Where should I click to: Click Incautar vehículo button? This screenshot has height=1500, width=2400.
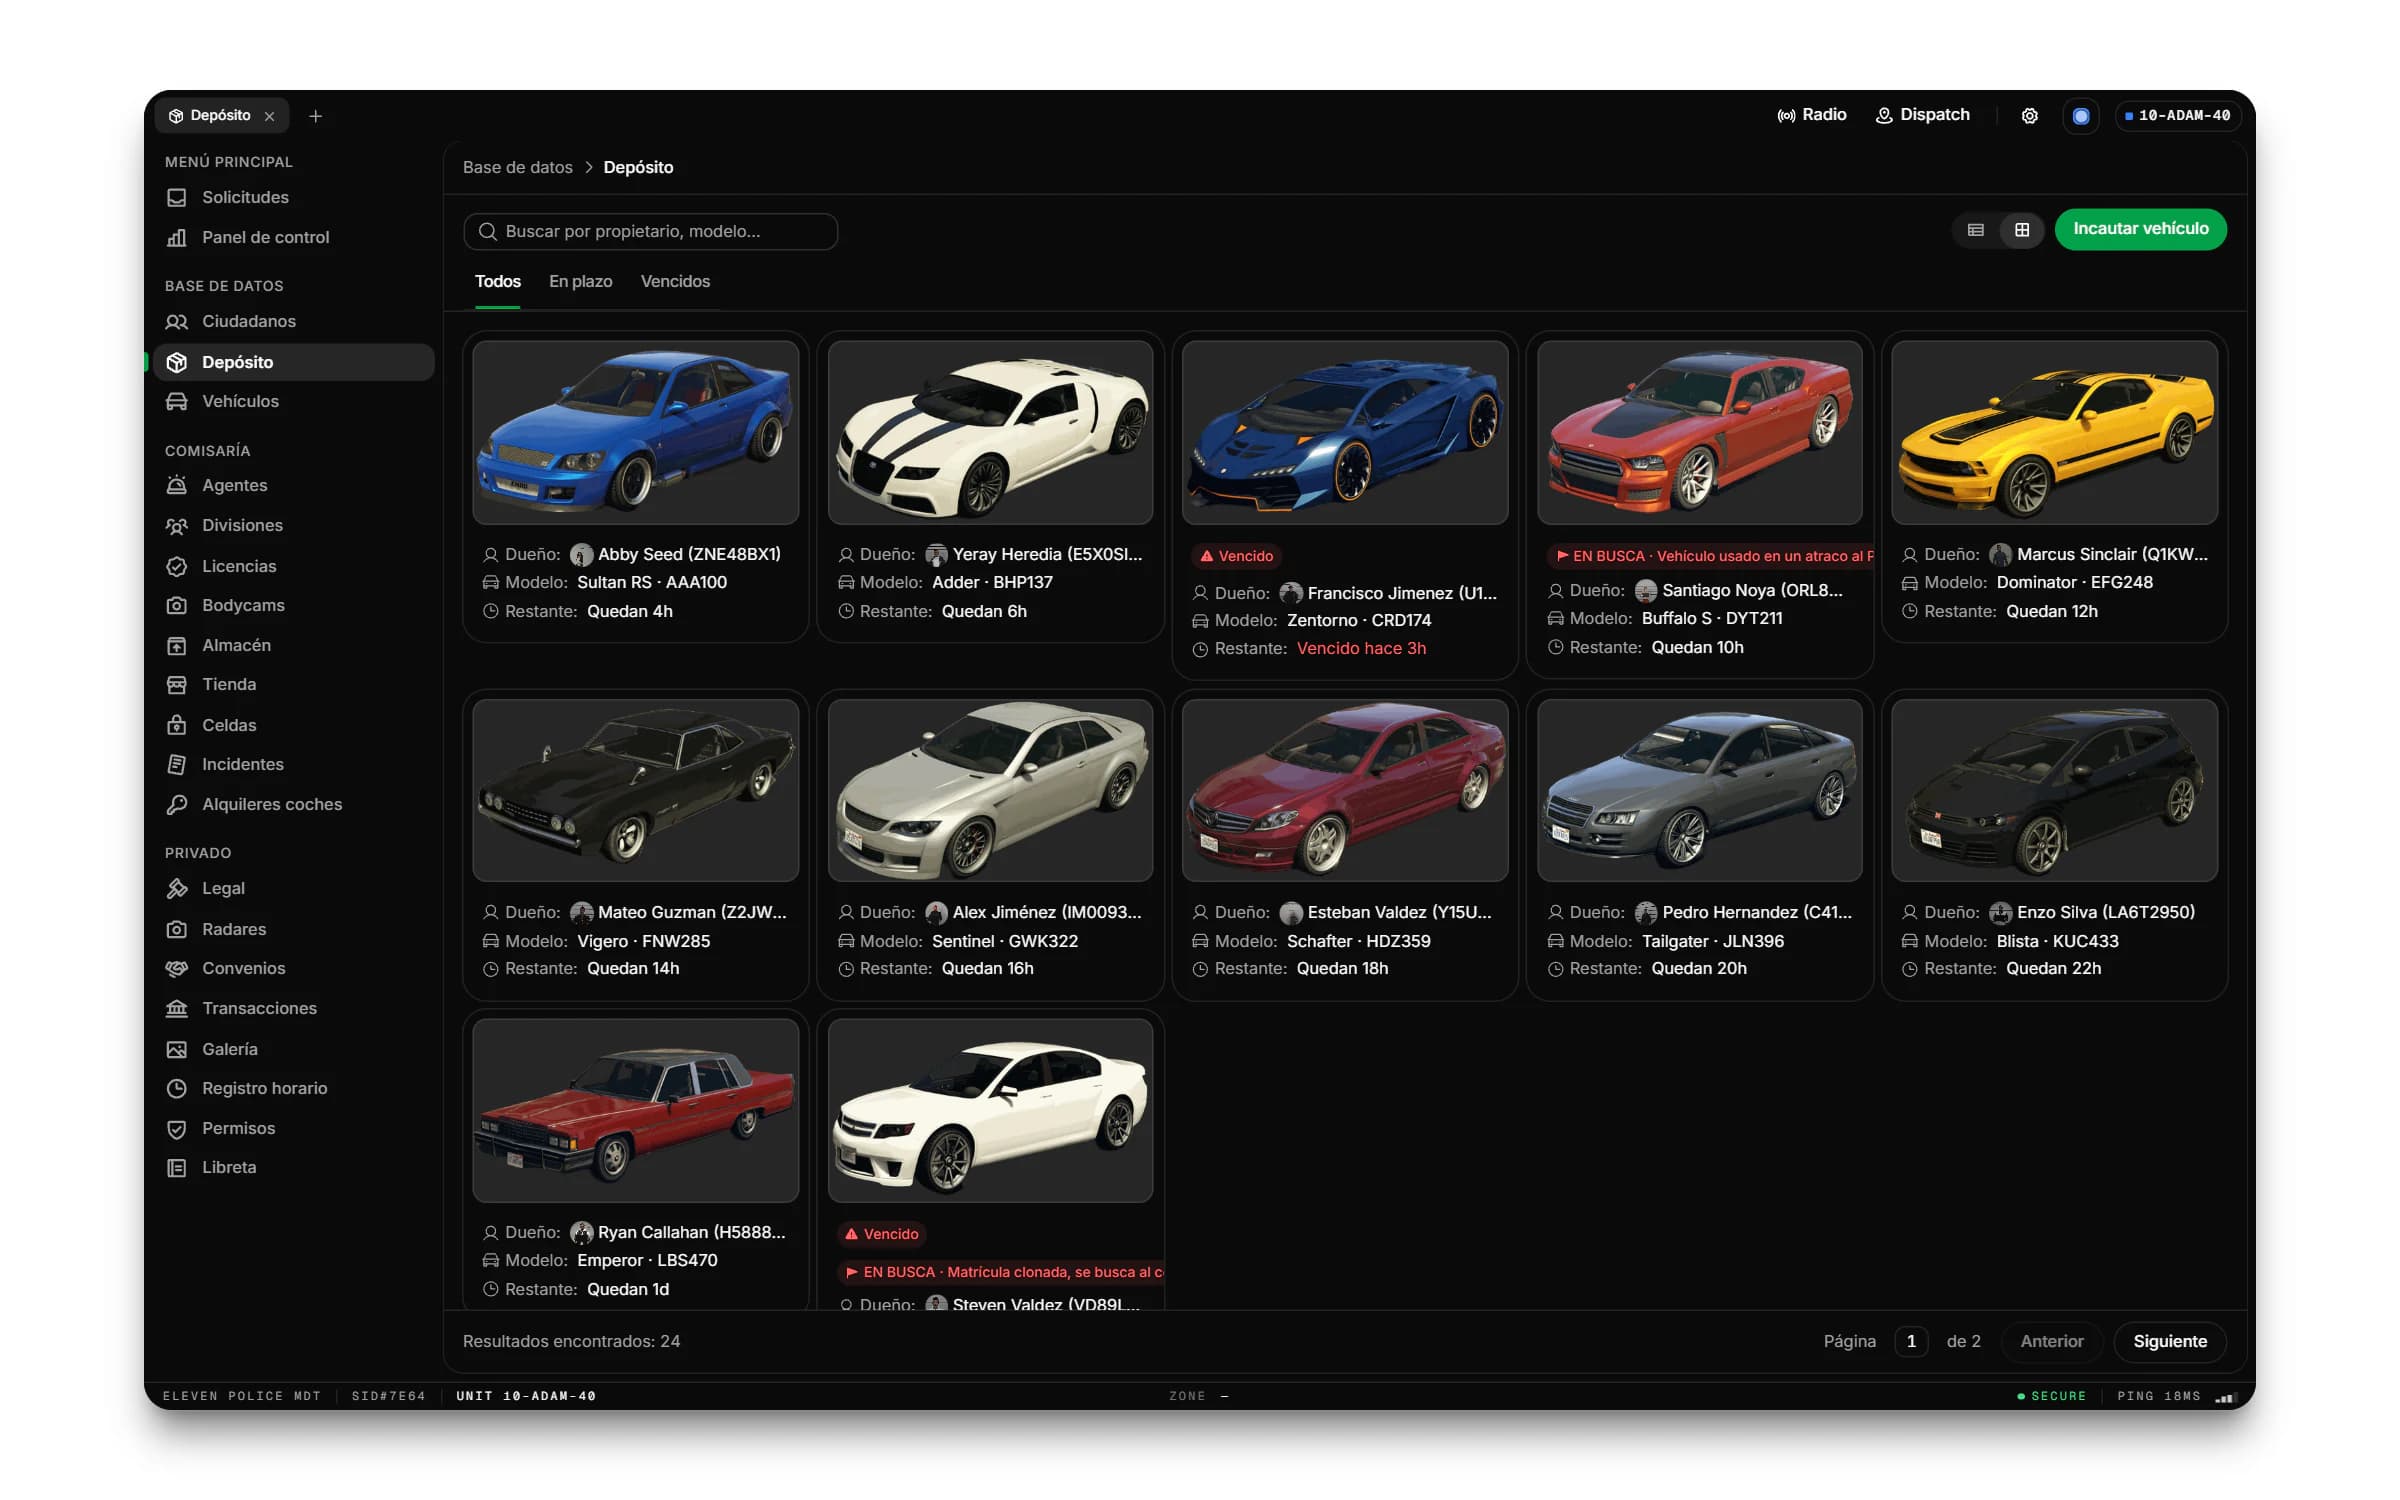pos(2140,229)
